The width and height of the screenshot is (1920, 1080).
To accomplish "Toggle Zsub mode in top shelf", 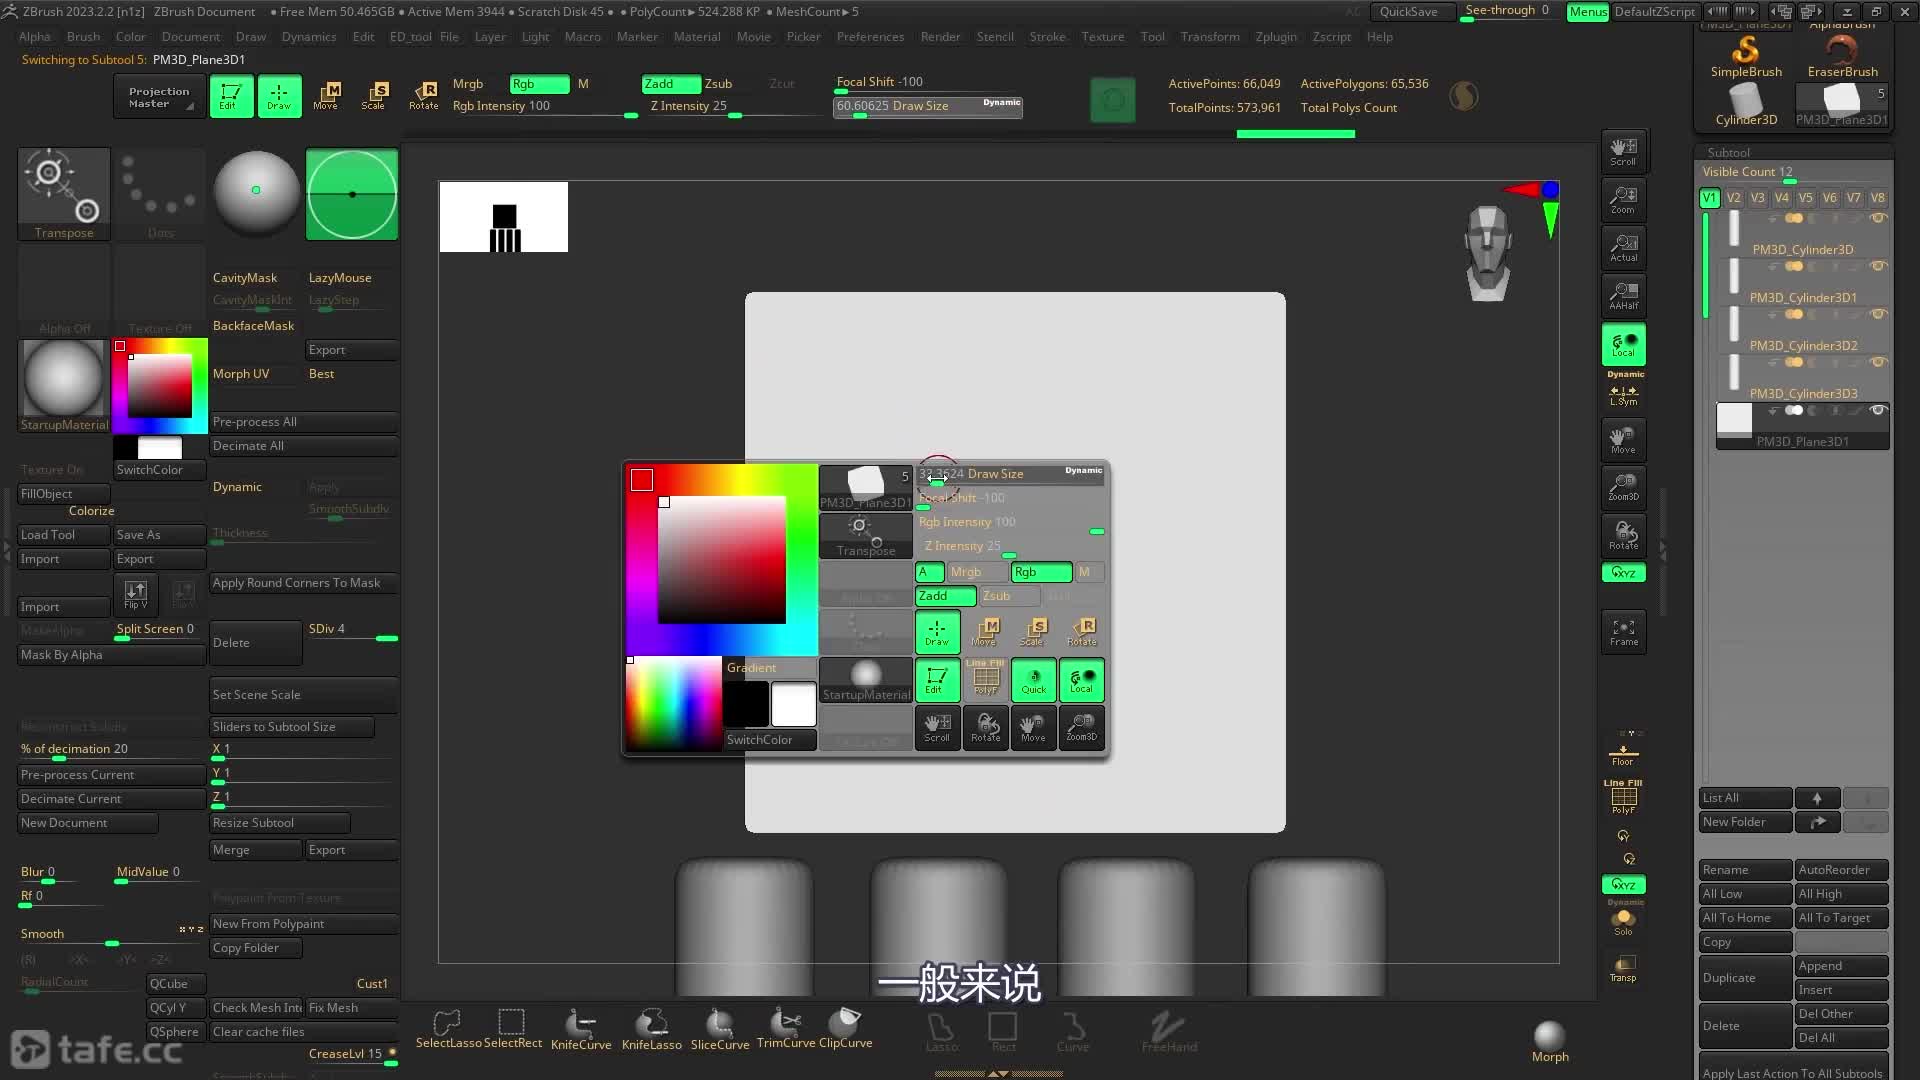I will (718, 84).
